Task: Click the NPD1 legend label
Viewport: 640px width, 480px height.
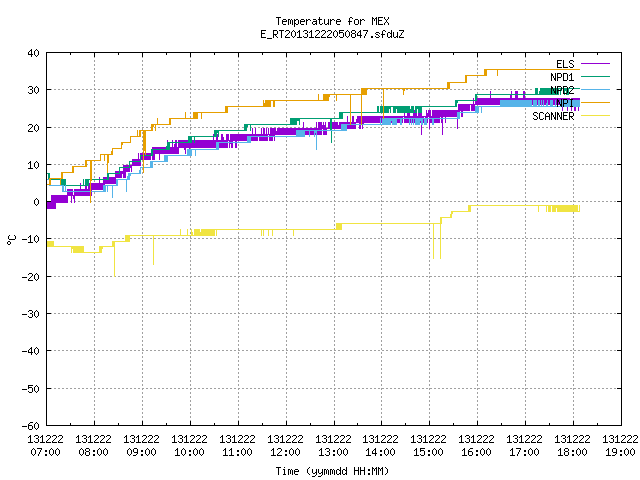Action: point(562,77)
